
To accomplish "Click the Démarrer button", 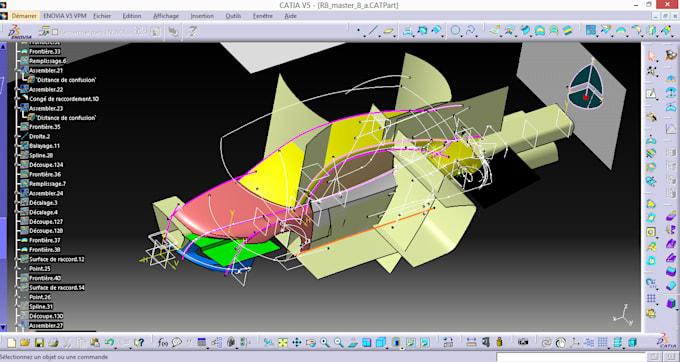I will click(x=24, y=16).
